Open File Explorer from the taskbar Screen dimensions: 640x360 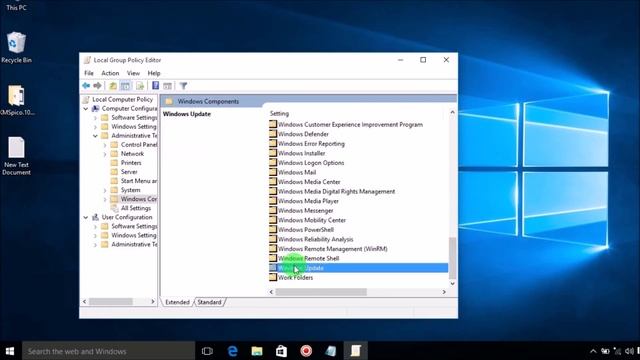point(257,351)
